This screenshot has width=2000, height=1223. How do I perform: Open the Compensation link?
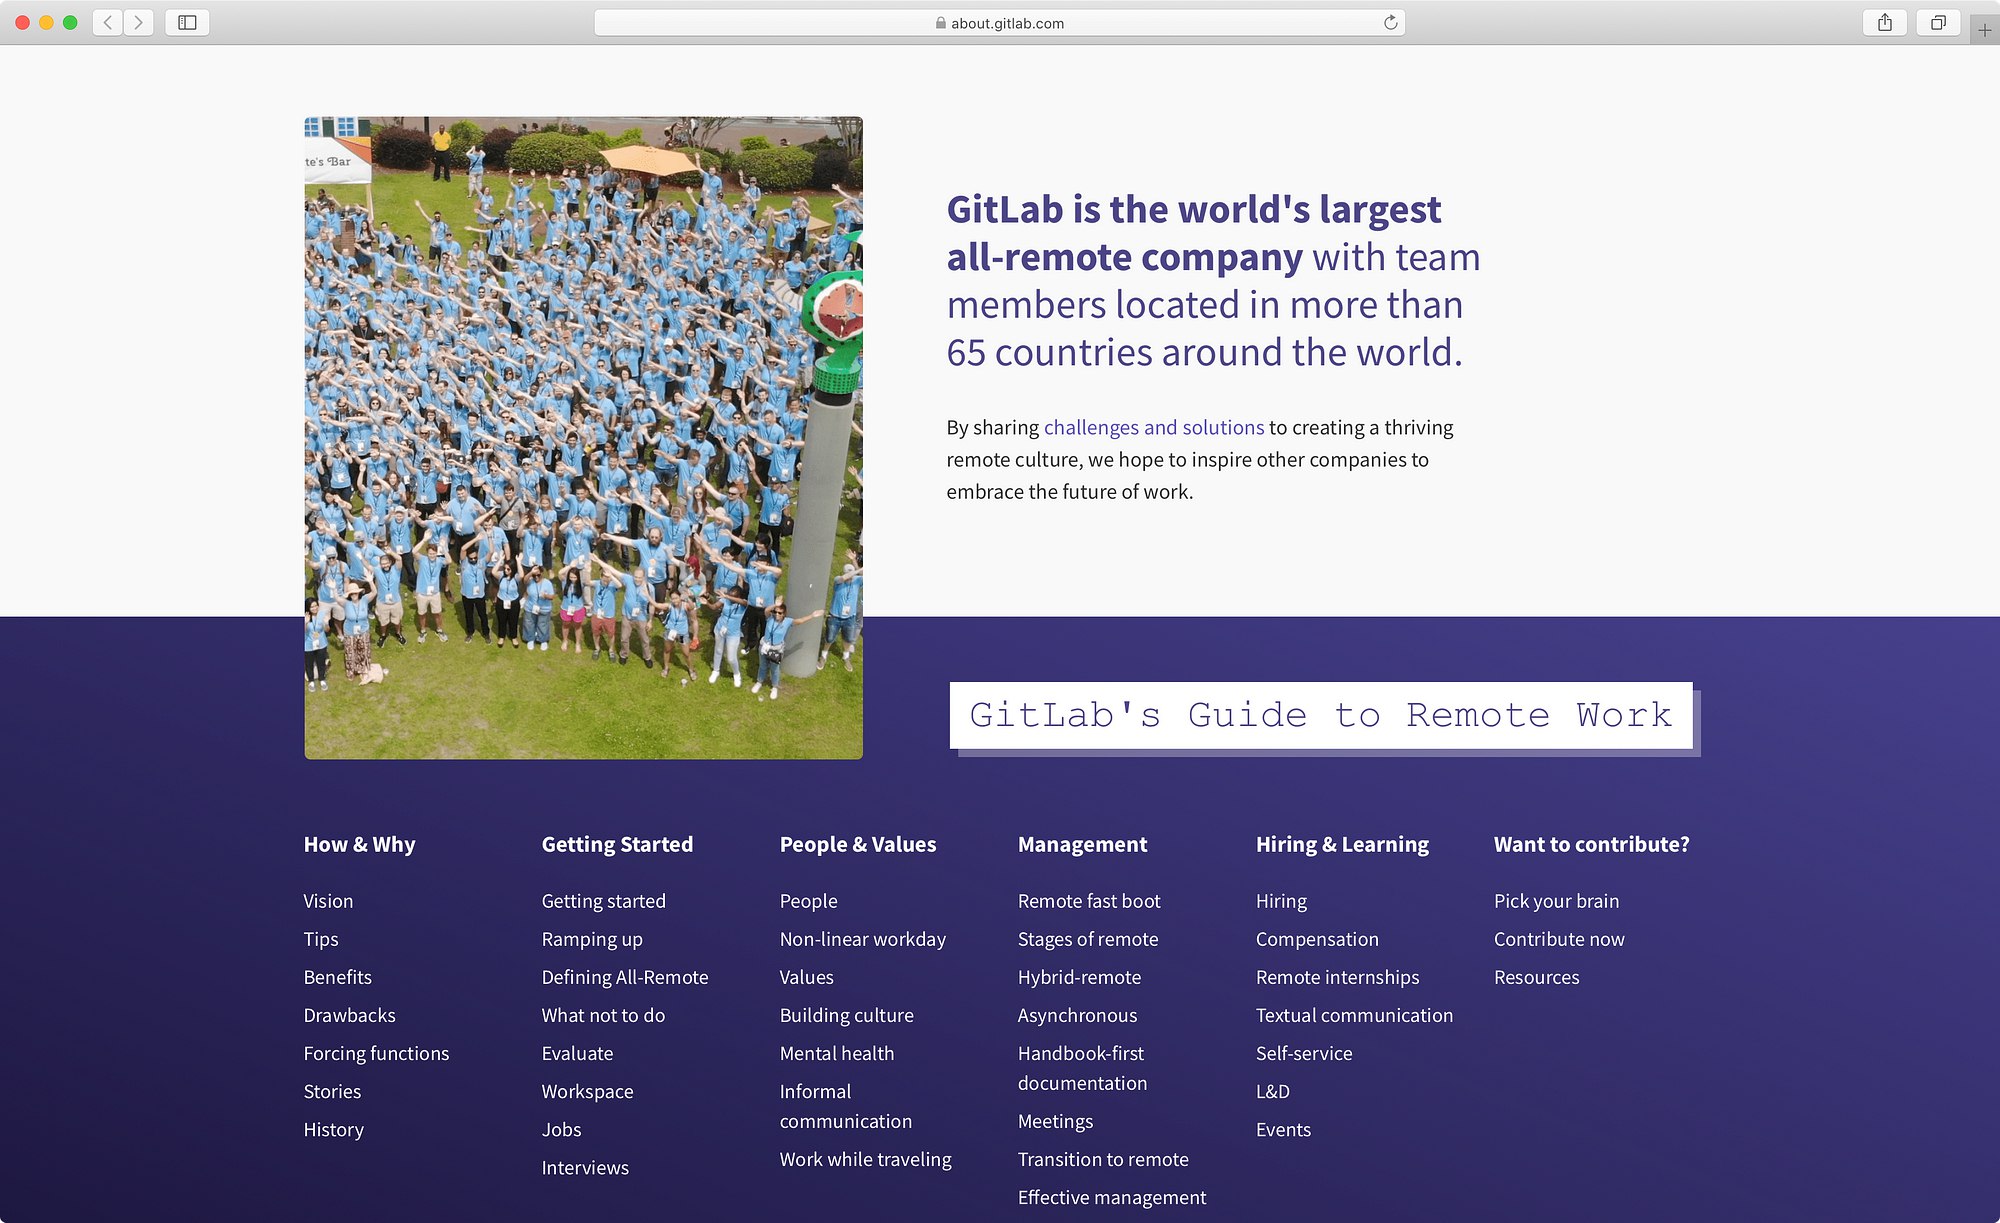(1316, 939)
